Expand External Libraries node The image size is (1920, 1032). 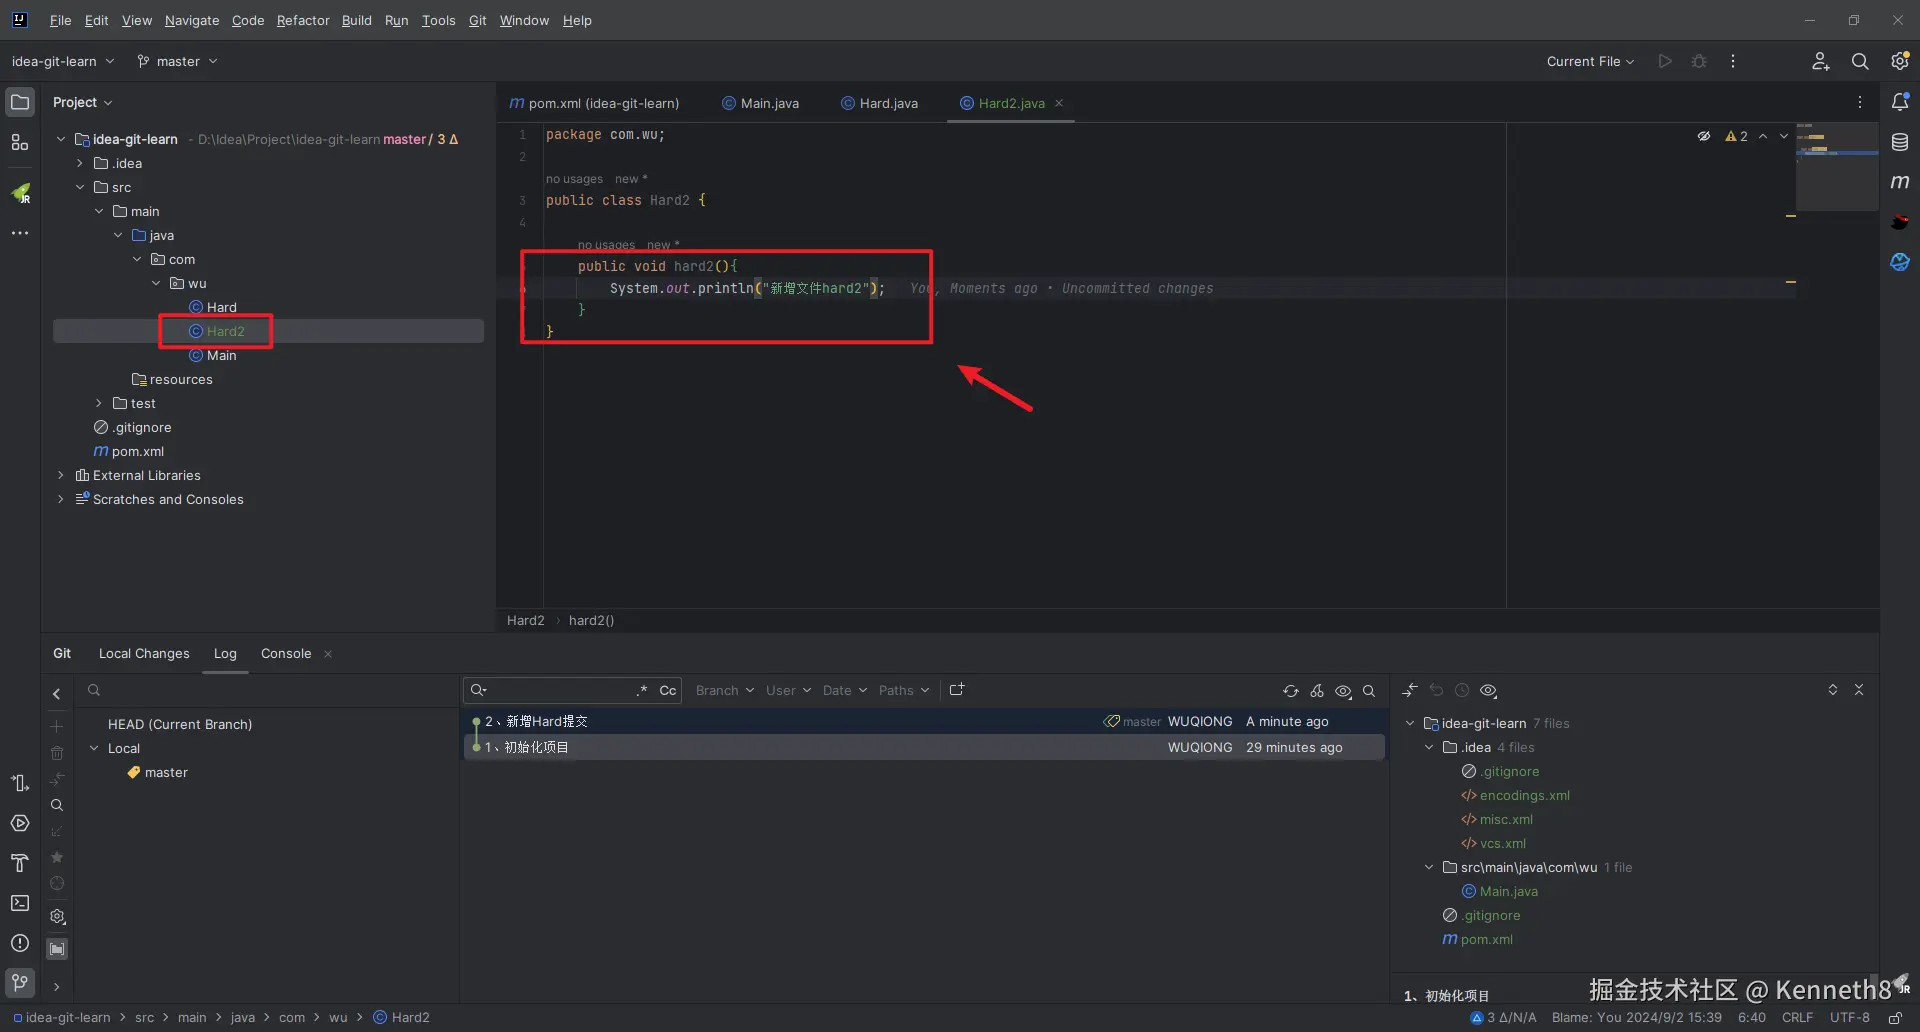tap(61, 475)
